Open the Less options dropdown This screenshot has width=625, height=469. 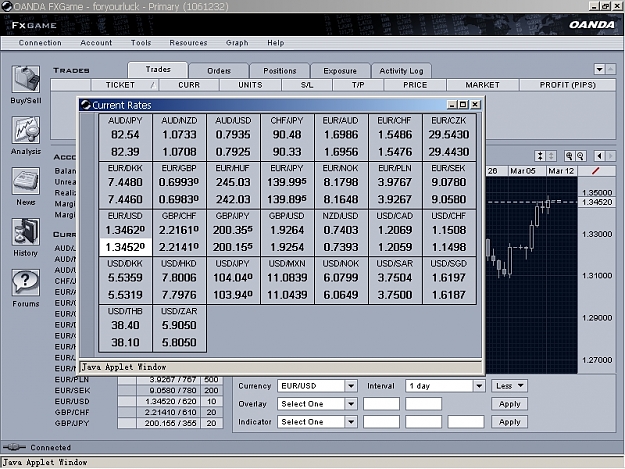pos(509,386)
